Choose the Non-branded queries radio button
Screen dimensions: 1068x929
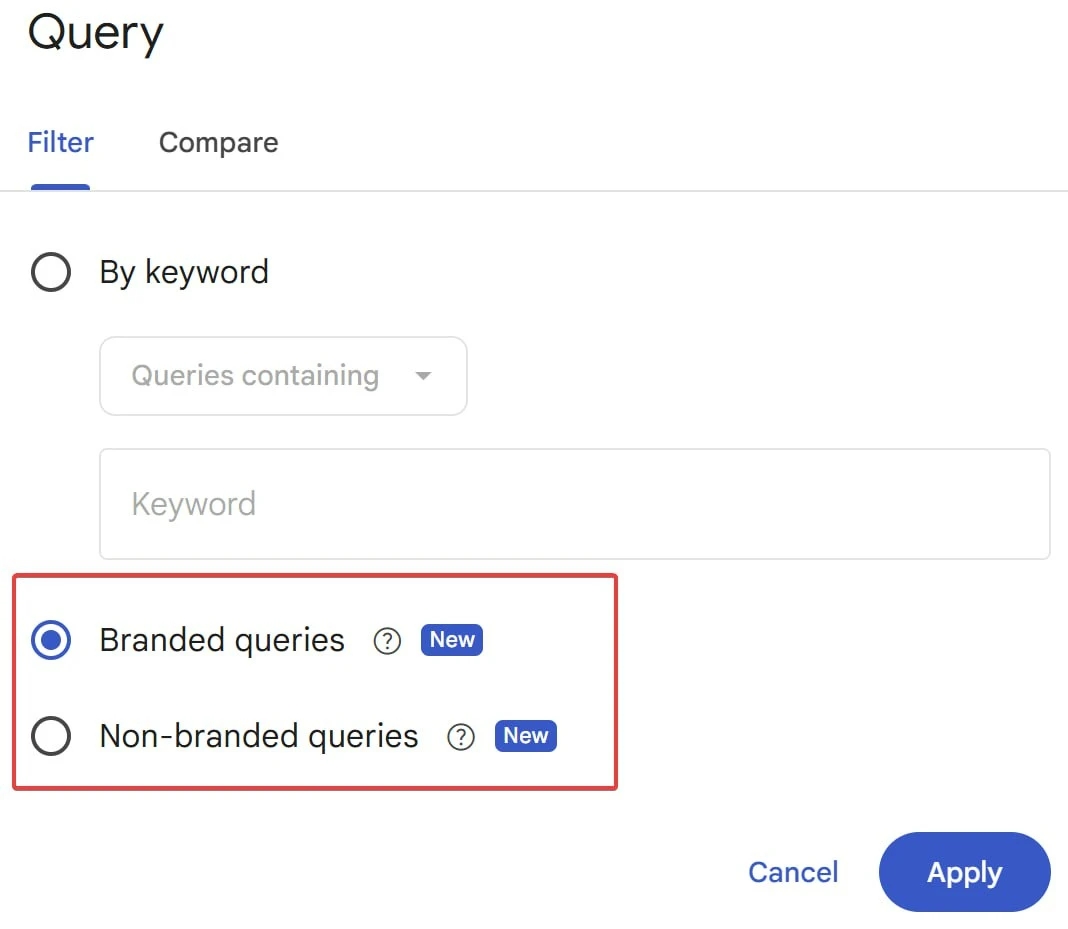click(51, 737)
